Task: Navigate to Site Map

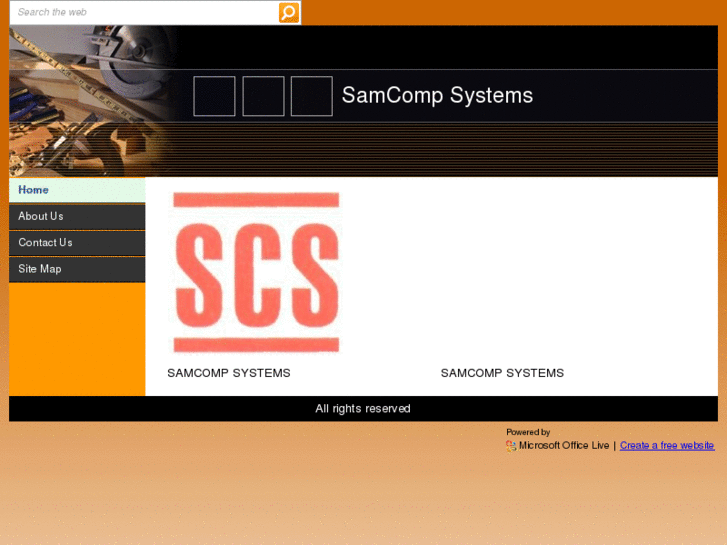Action: [x=77, y=269]
